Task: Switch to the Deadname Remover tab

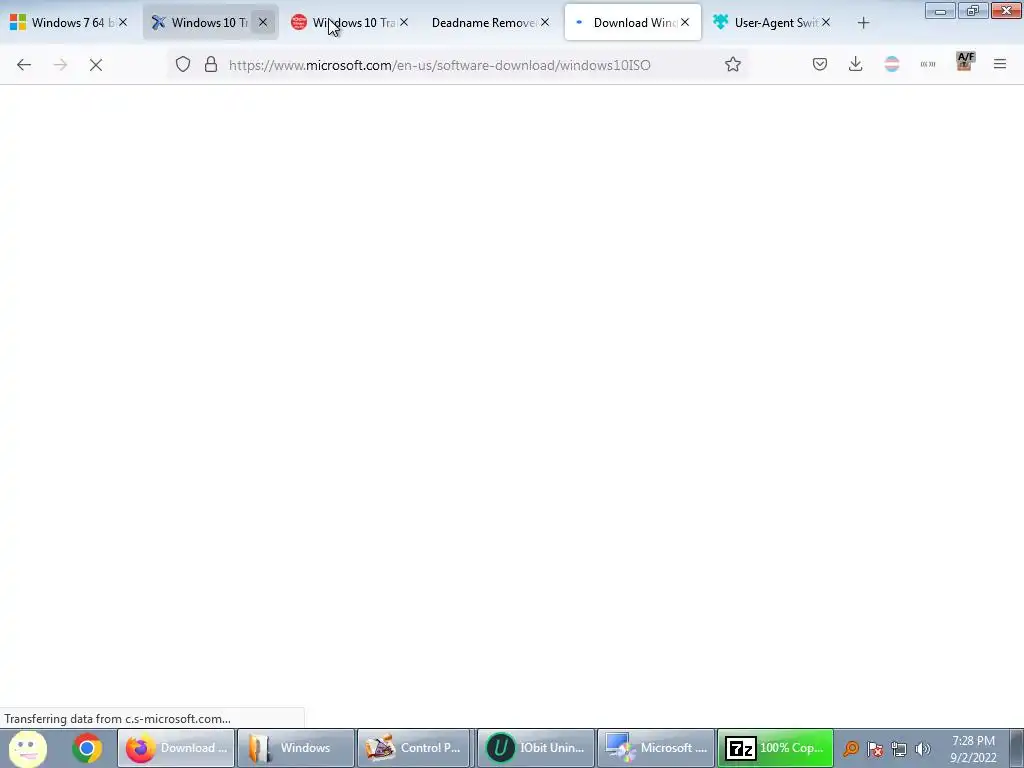Action: pyautogui.click(x=491, y=22)
